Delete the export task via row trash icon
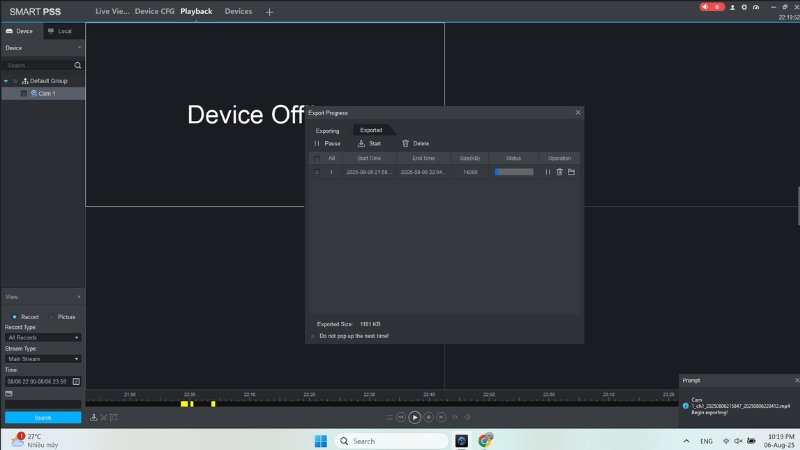Screen dimensions: 800x450 (560, 172)
